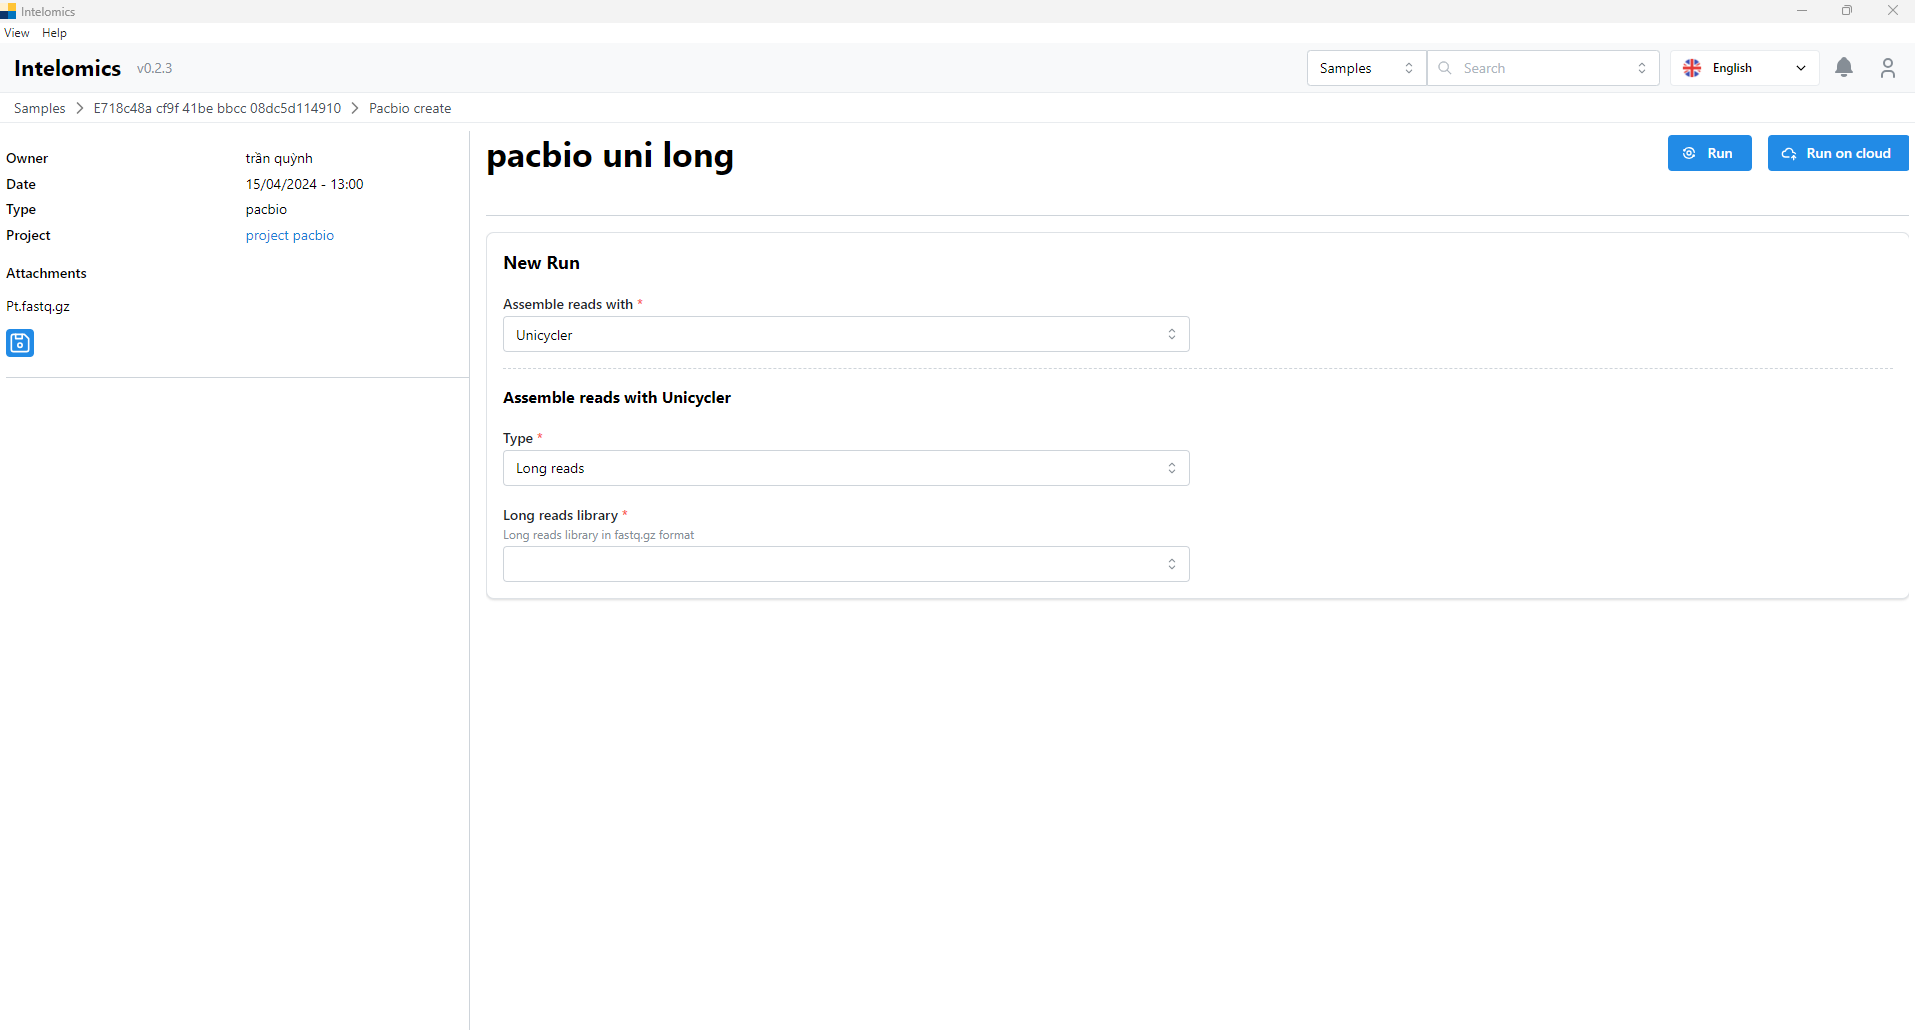Open the Samples category selector
1915x1030 pixels.
click(1366, 68)
